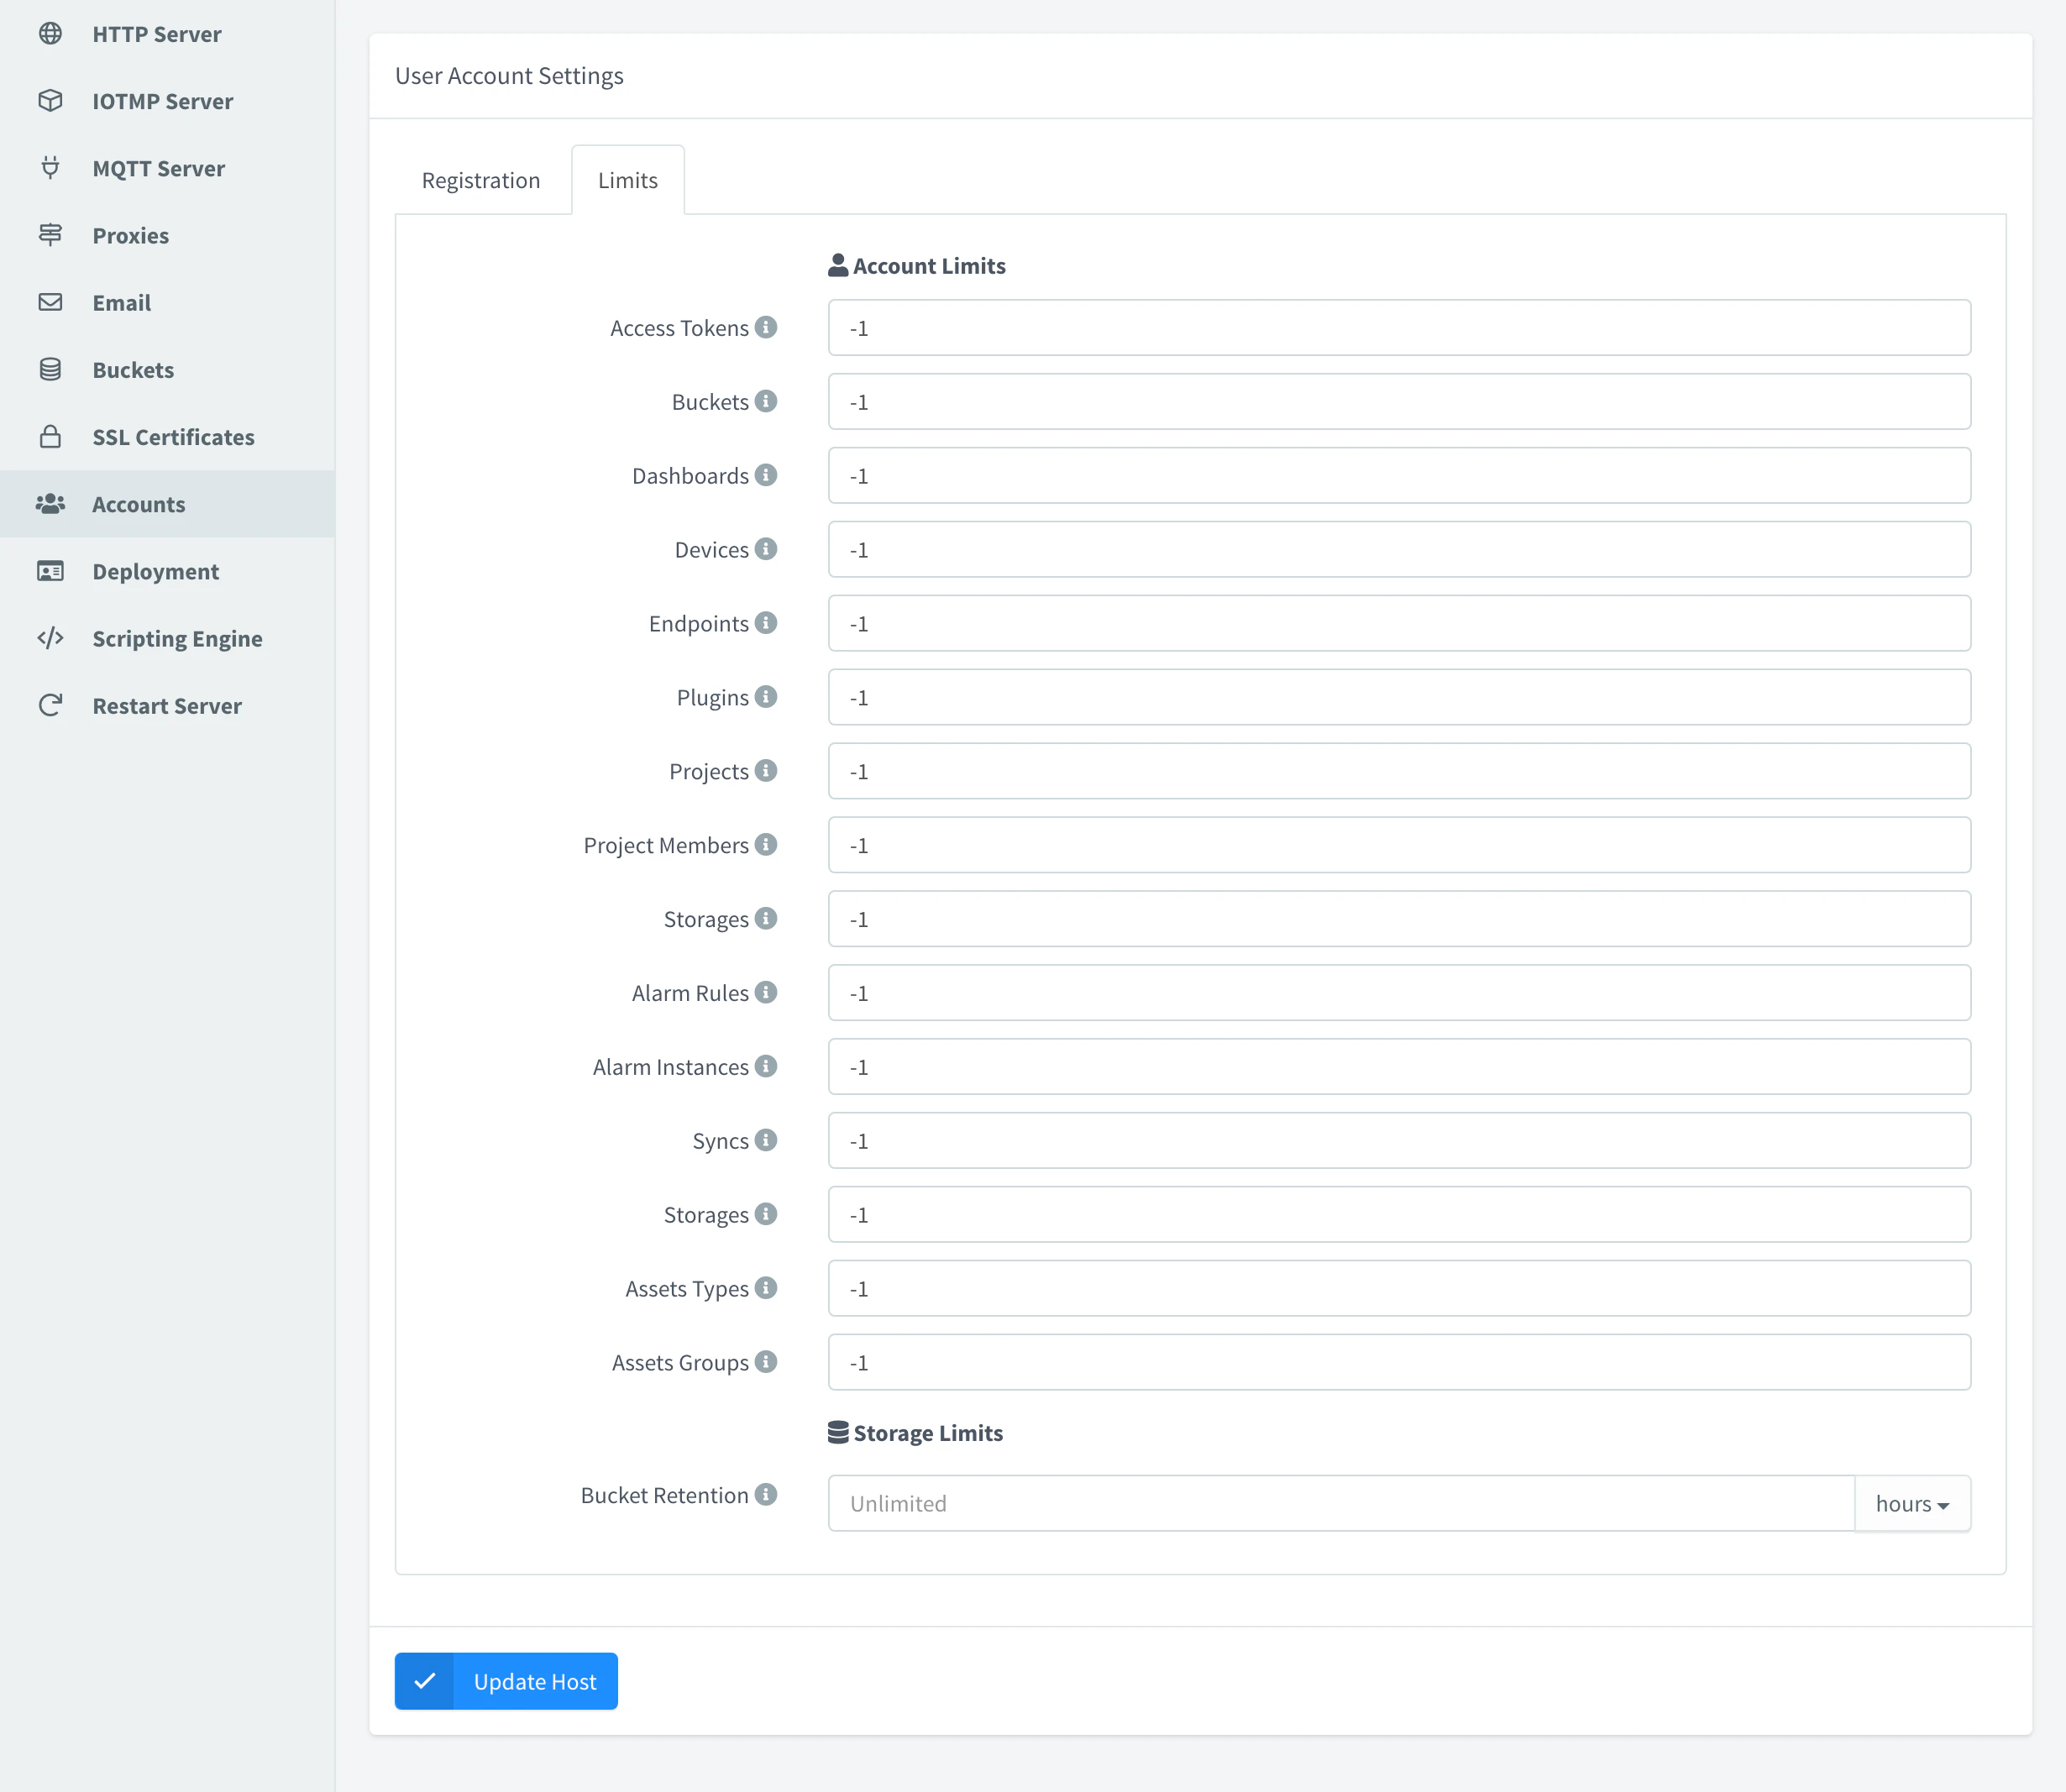Click the Assets Types info icon
Viewport: 2066px width, 1792px height.
pos(766,1288)
